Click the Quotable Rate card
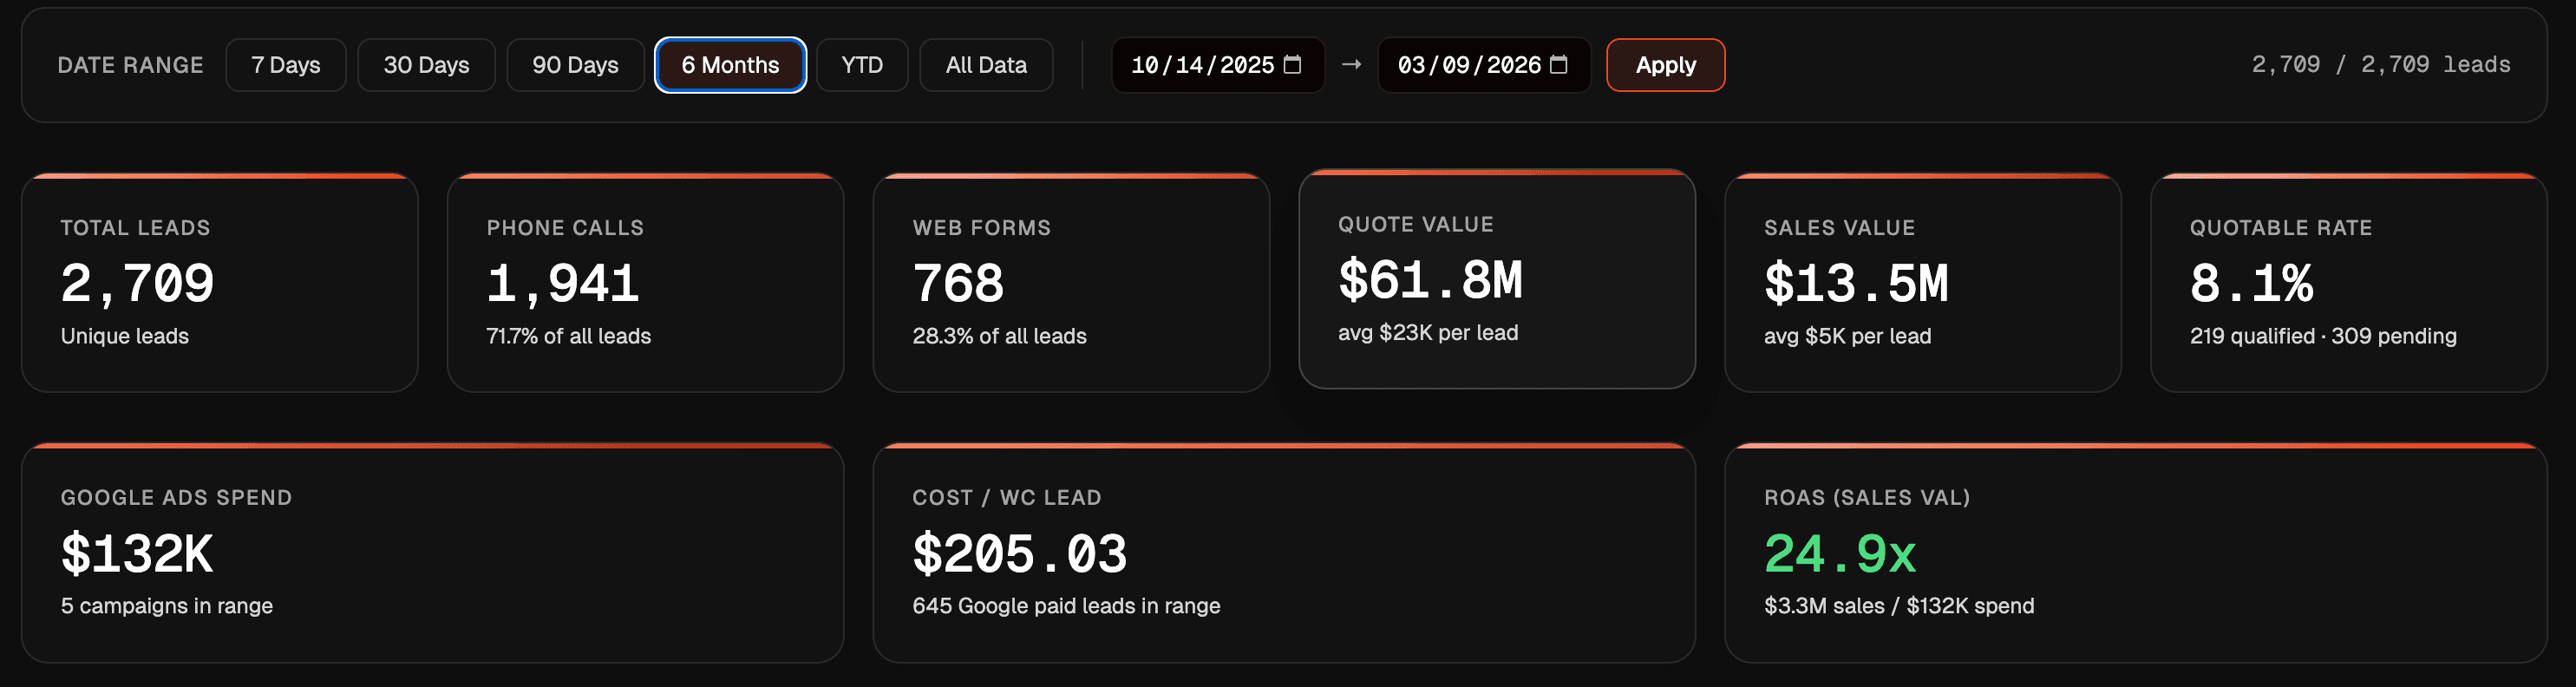 [2348, 283]
